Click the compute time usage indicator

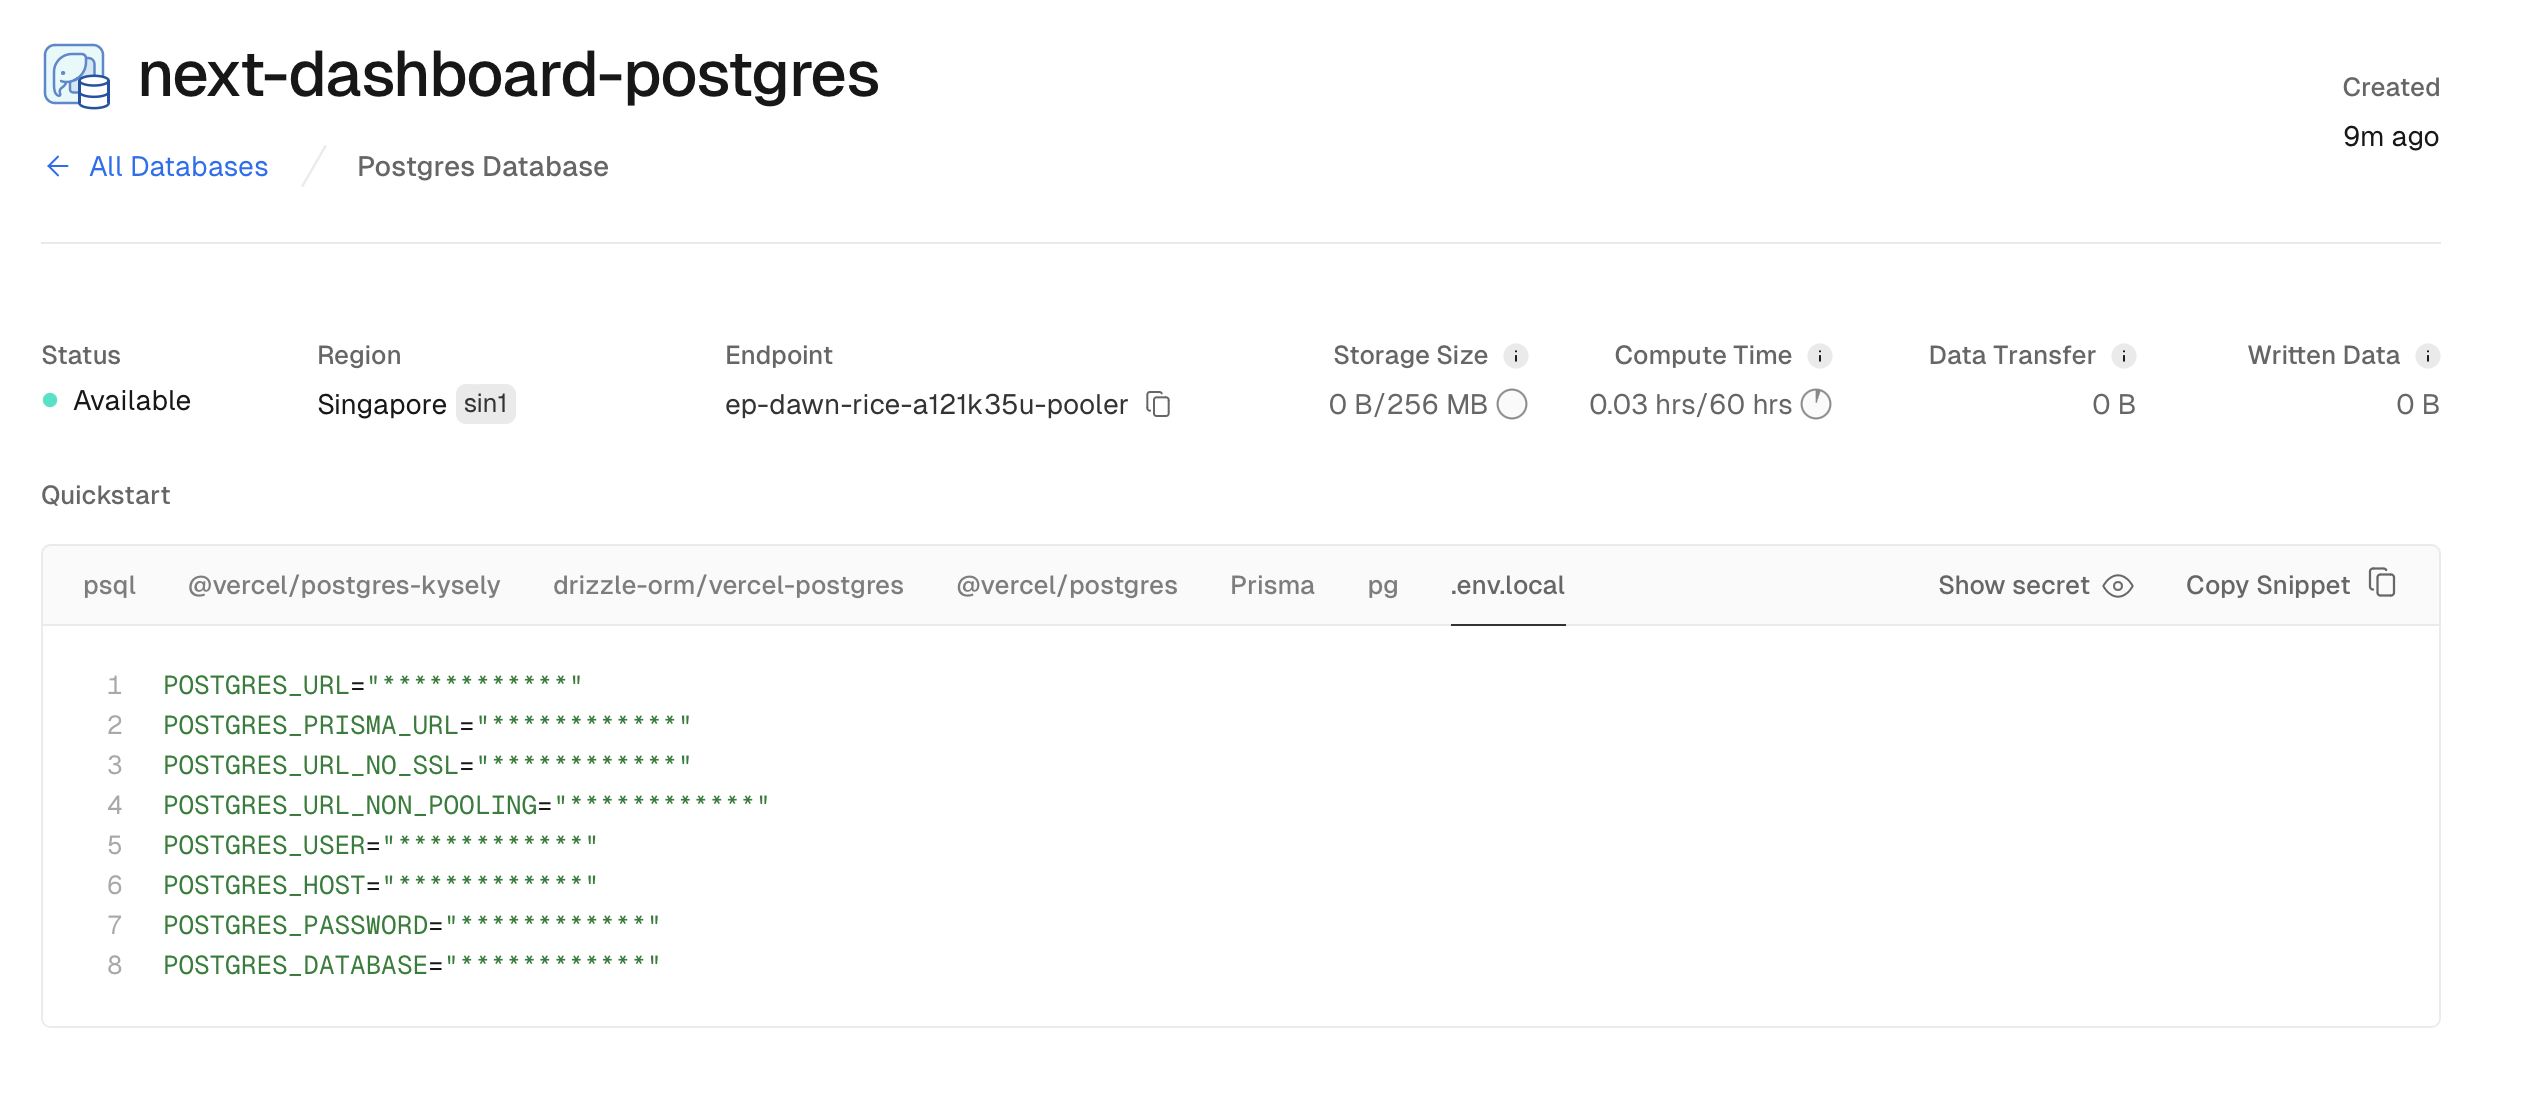1816,404
